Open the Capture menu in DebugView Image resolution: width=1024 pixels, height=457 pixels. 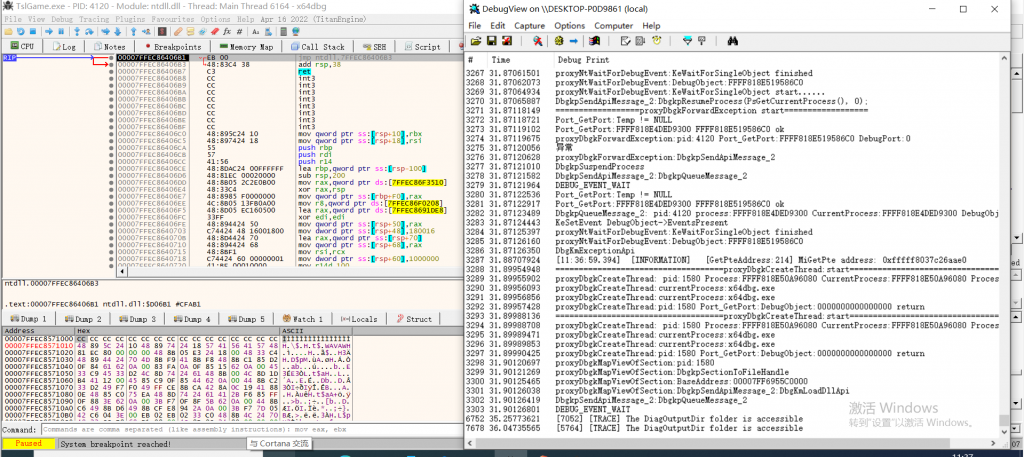[x=529, y=25]
